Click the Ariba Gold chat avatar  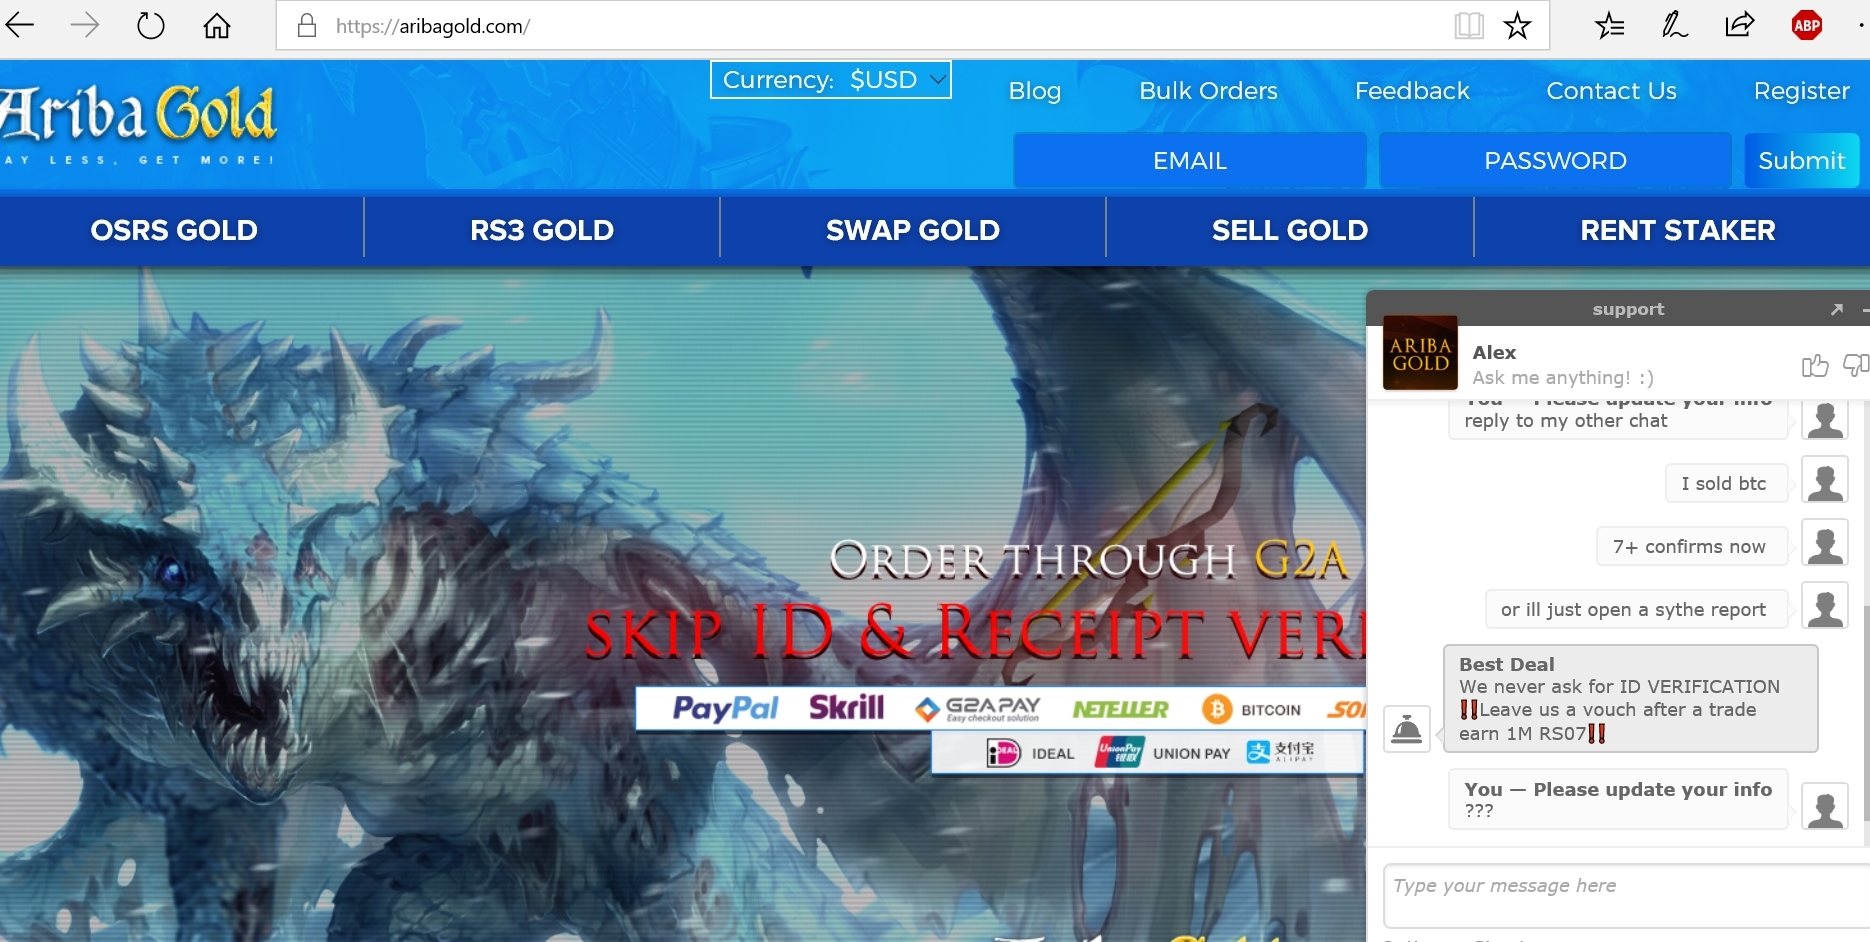1420,353
